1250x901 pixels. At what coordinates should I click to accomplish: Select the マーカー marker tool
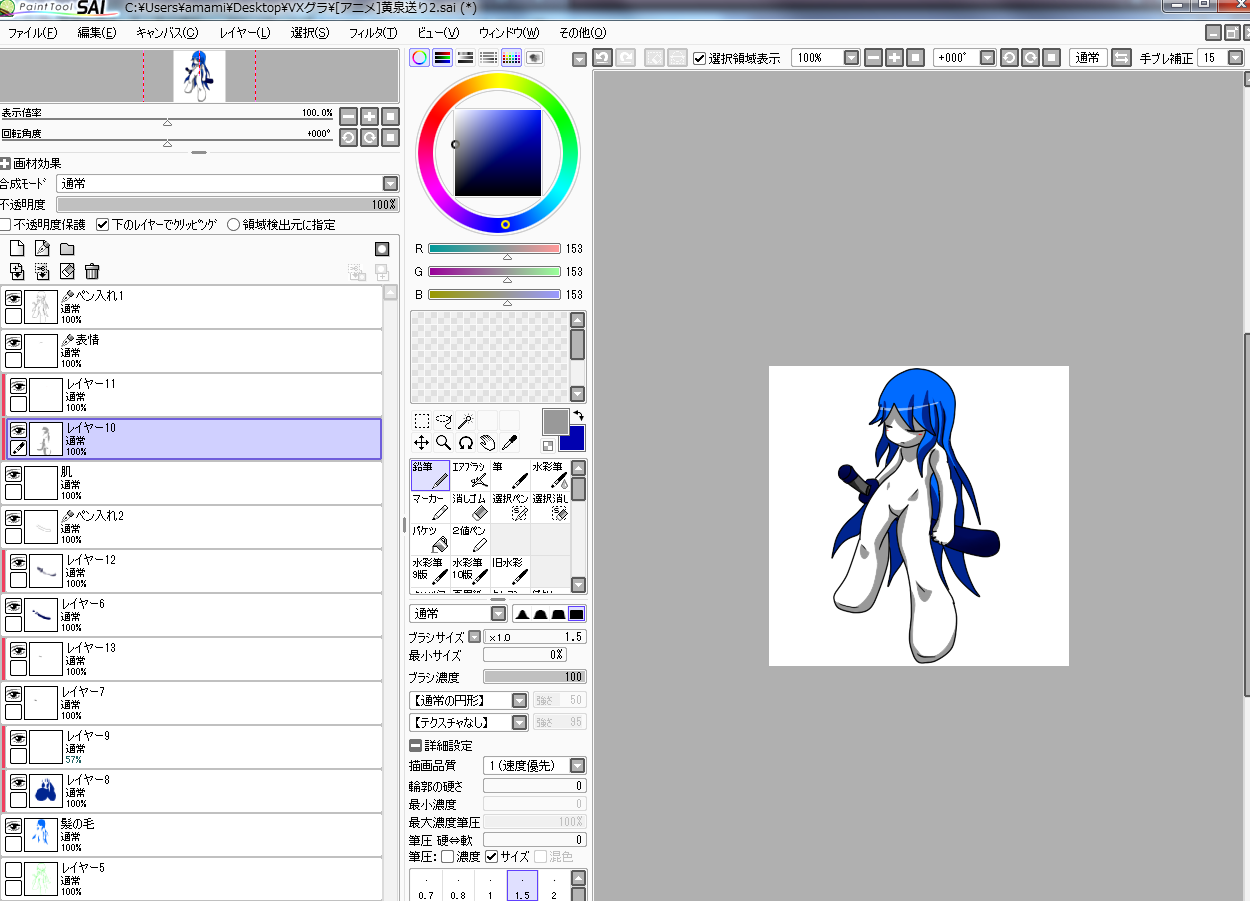point(430,507)
